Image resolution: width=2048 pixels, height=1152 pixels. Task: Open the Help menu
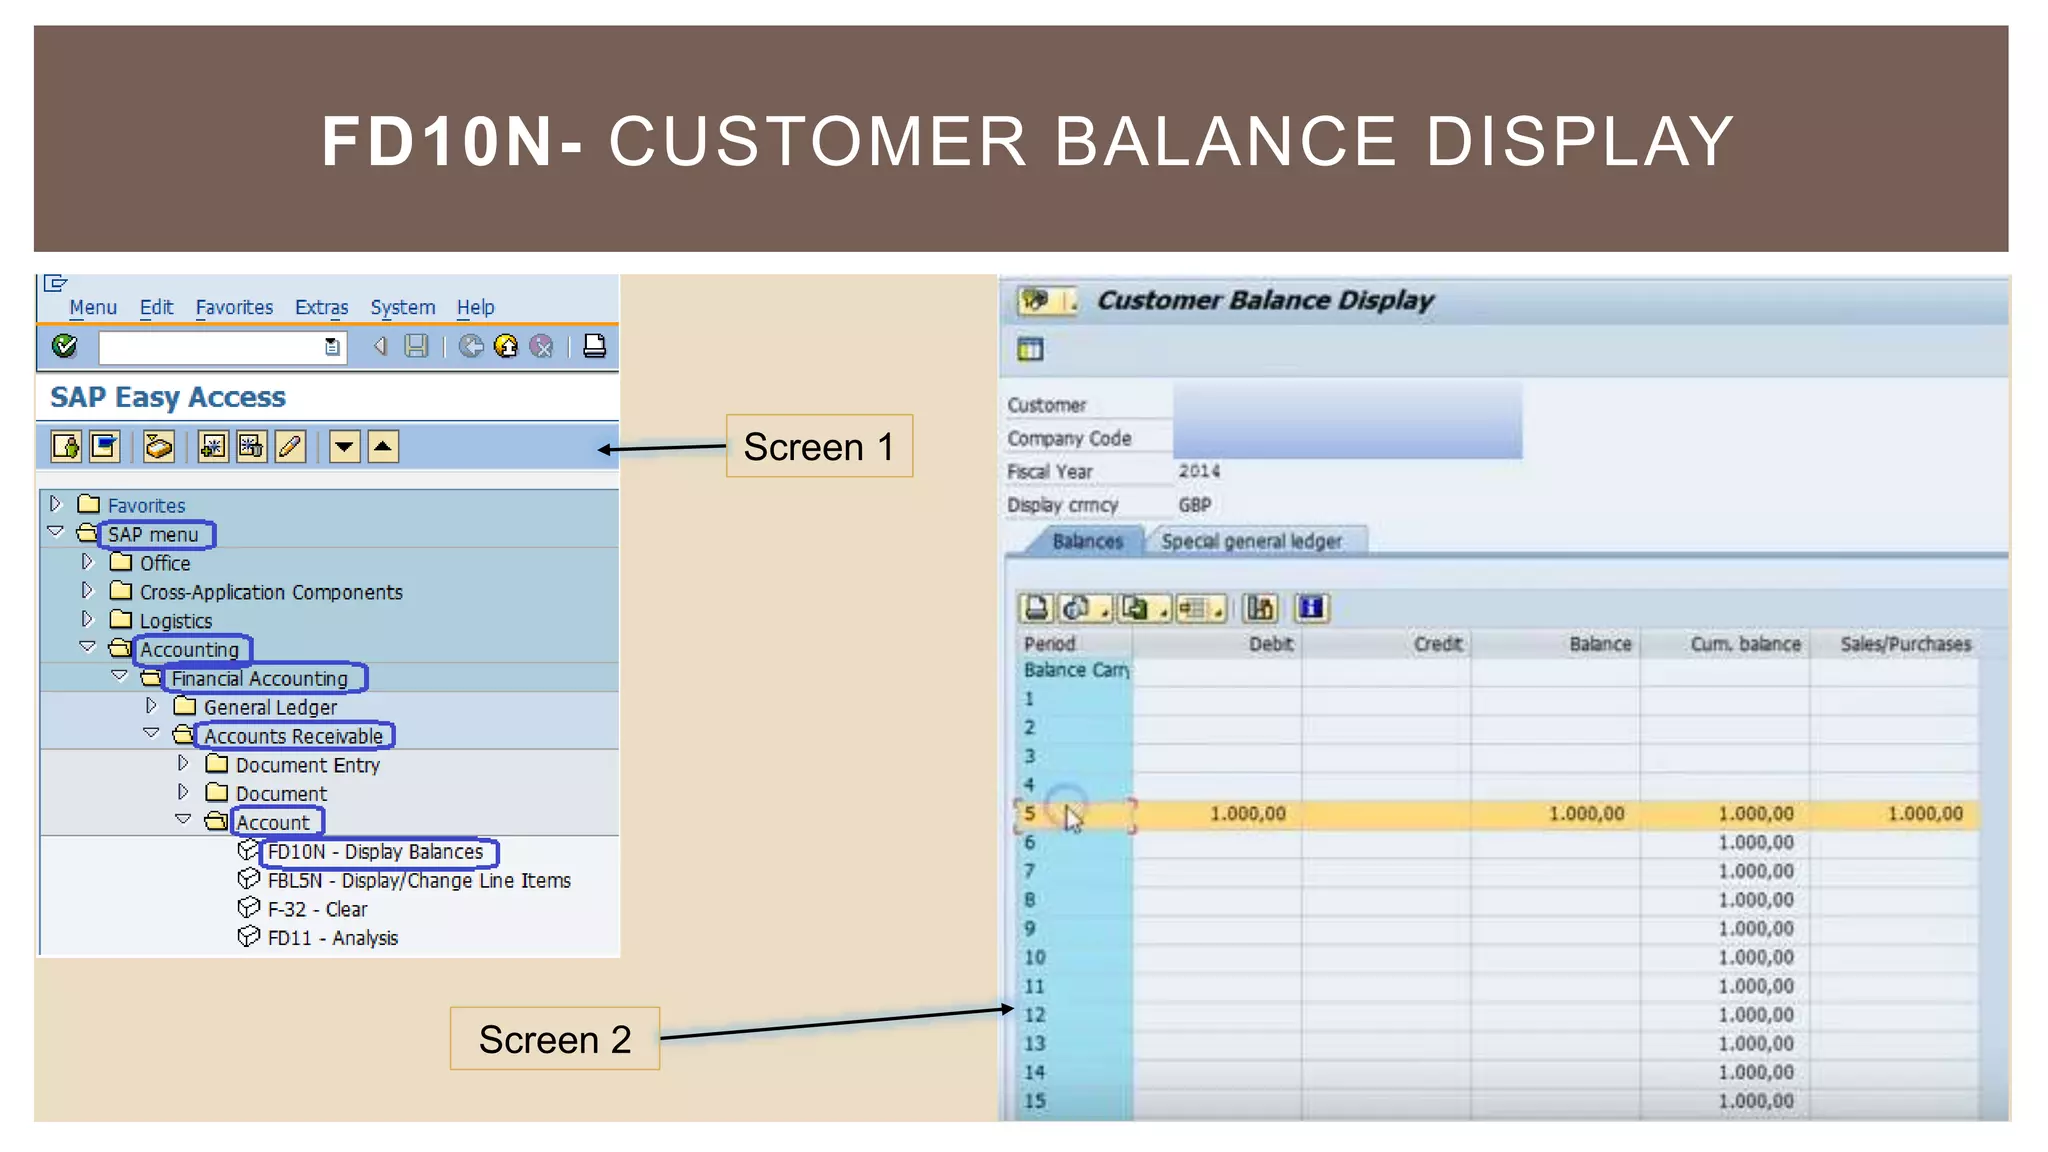pos(476,307)
